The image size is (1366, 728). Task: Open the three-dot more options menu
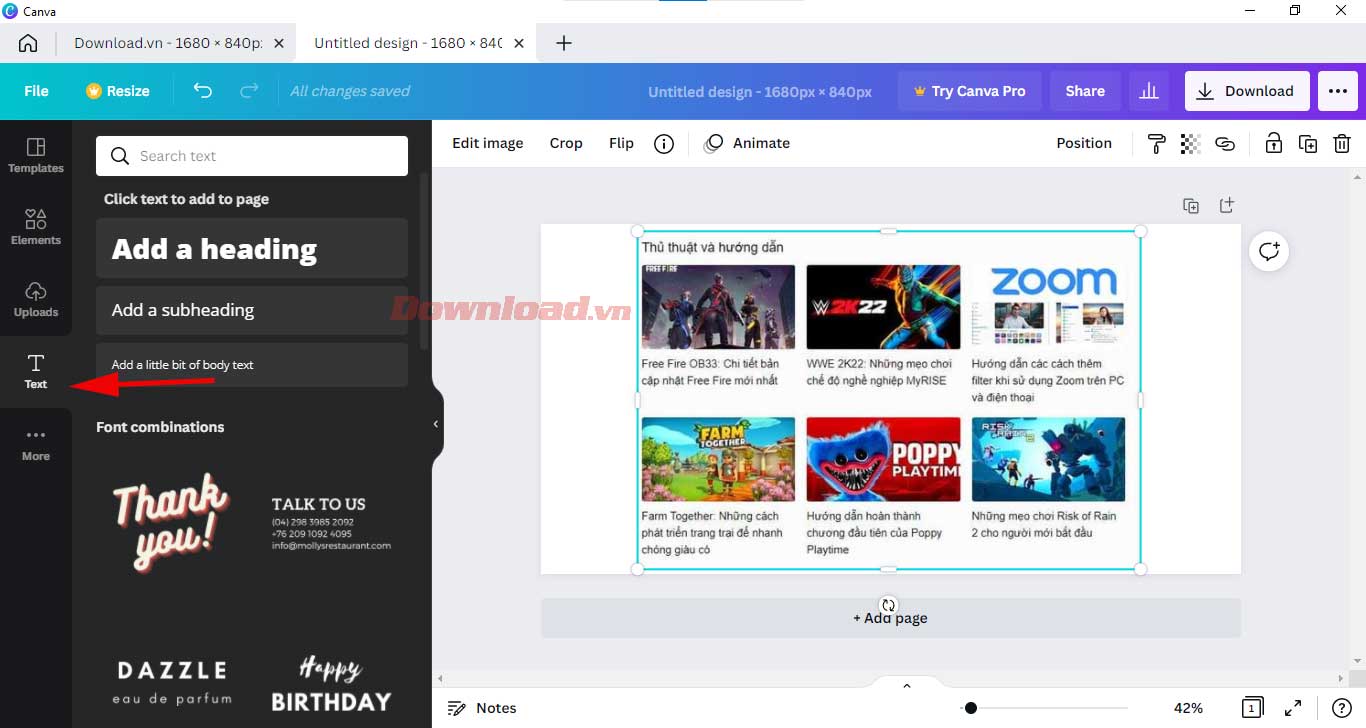pos(1338,91)
